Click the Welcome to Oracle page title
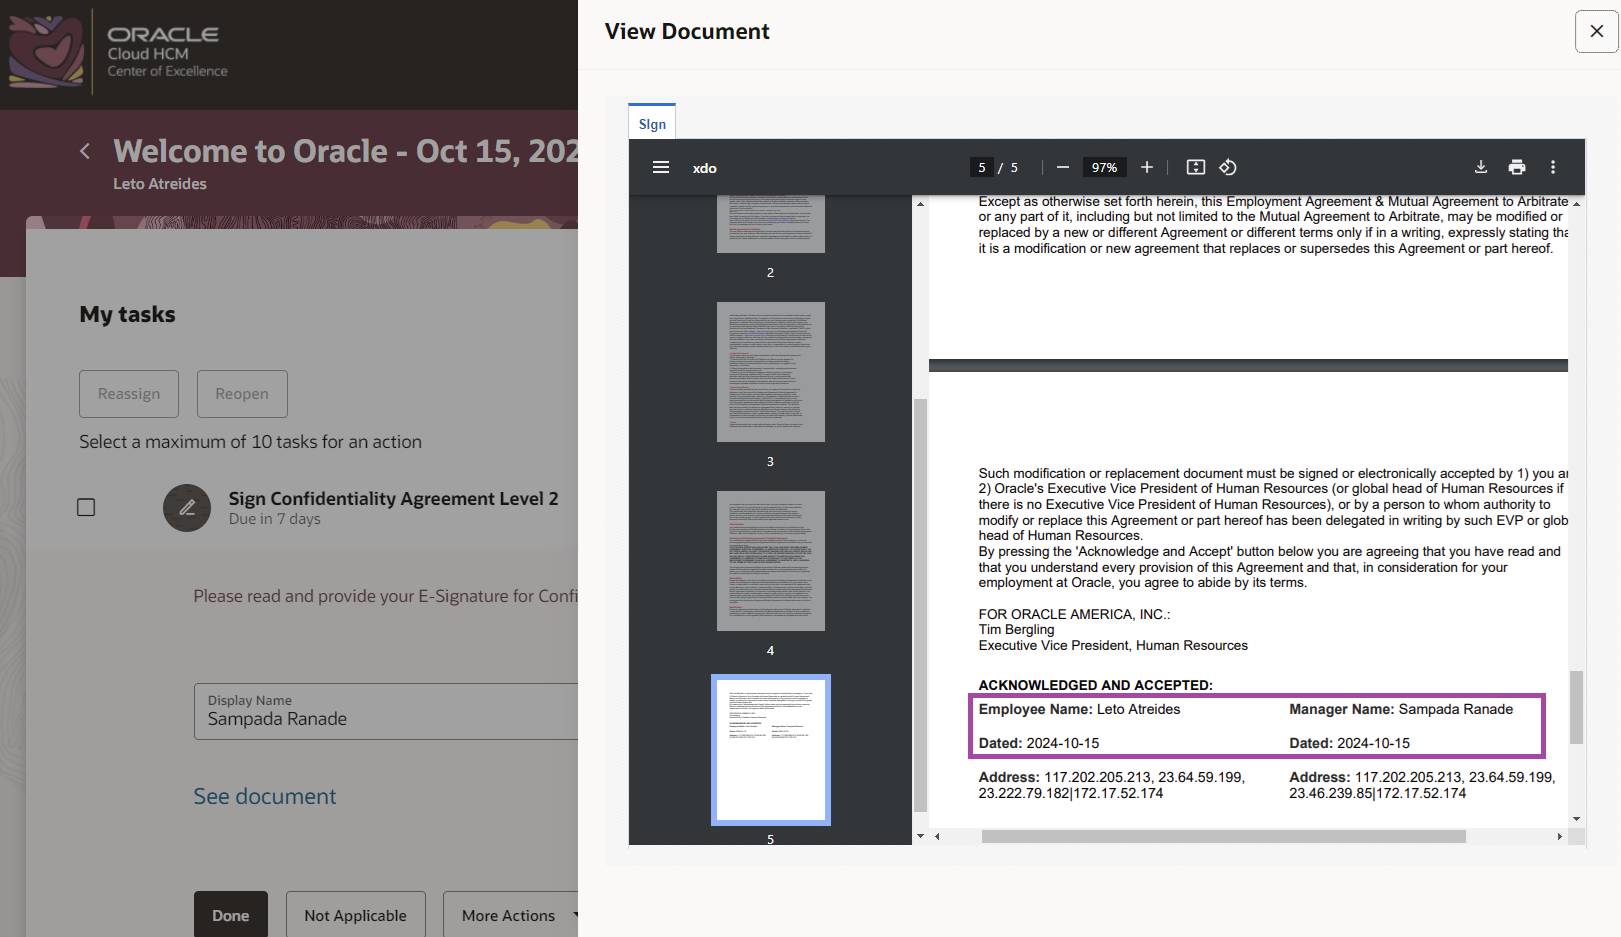This screenshot has height=937, width=1621. click(346, 151)
